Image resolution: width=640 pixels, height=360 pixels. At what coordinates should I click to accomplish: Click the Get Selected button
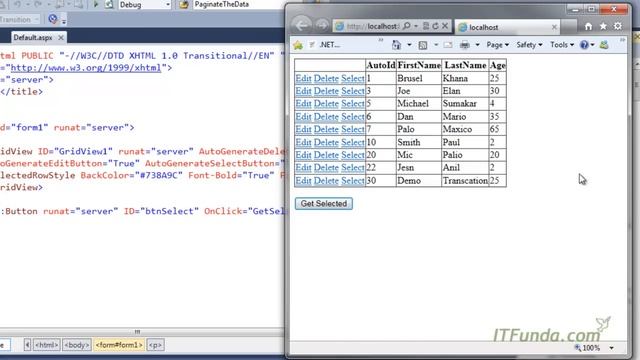coord(324,203)
